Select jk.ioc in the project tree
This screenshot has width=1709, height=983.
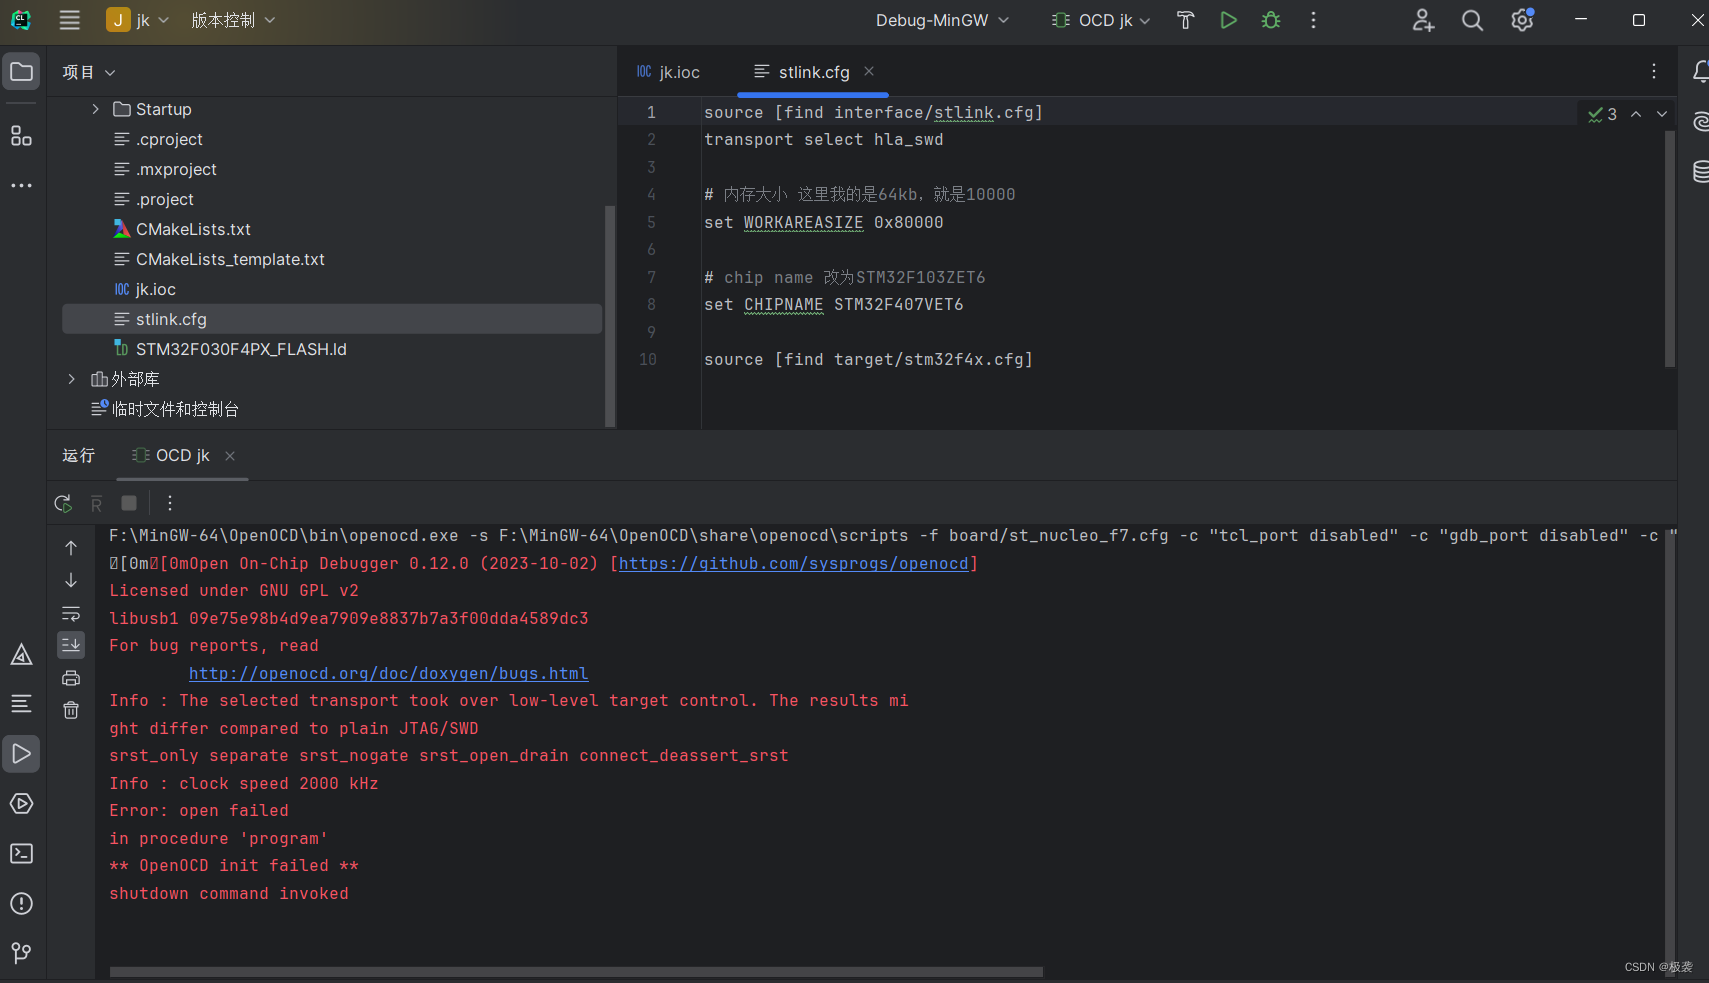point(145,289)
